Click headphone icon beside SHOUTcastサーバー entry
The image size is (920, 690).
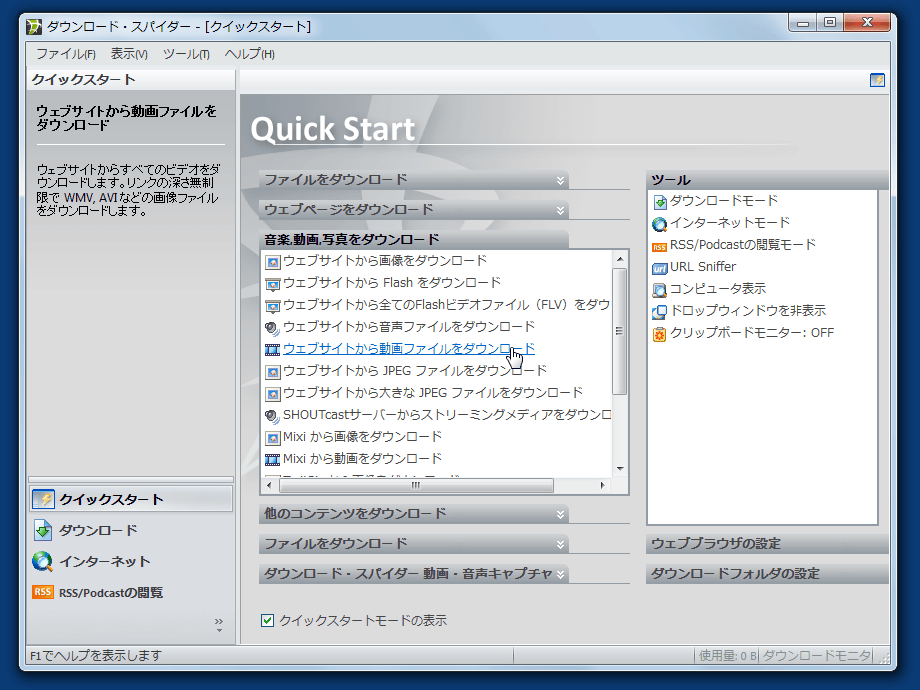pos(272,416)
